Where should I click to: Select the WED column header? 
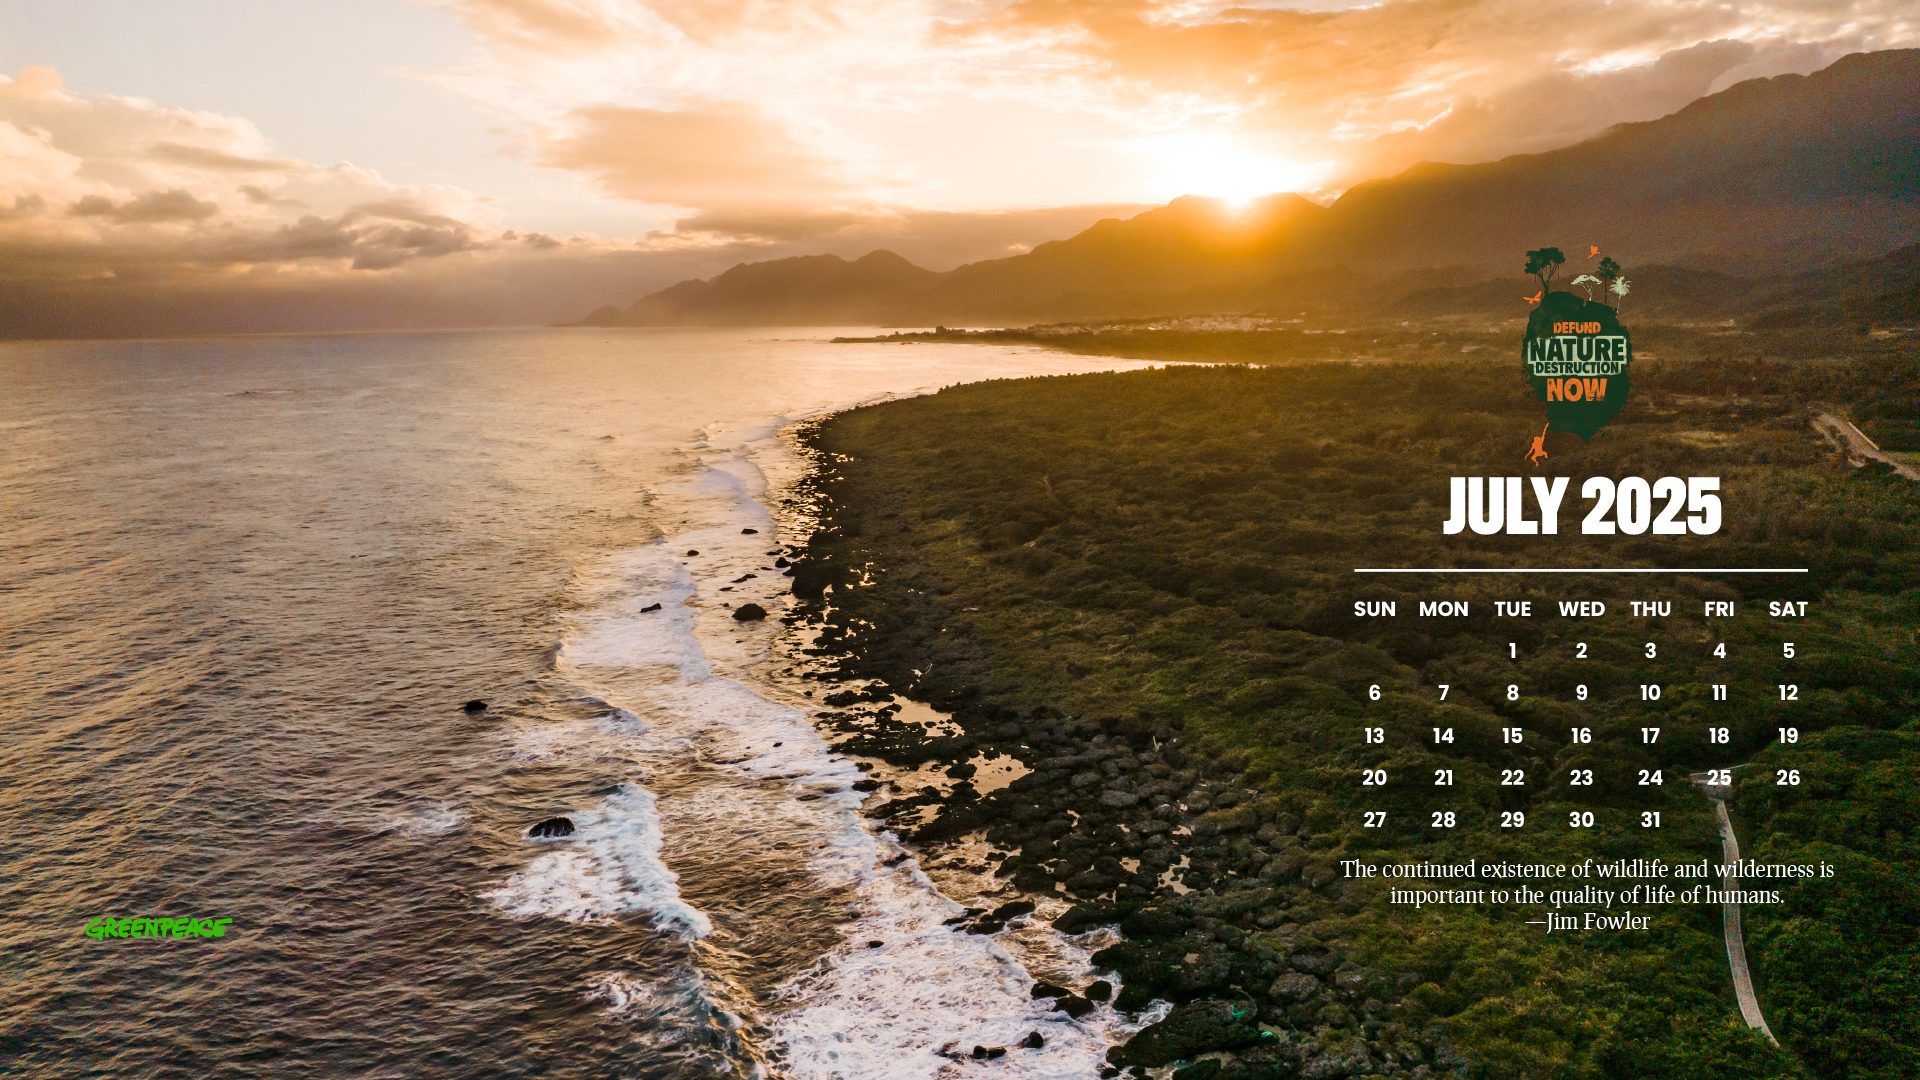click(1581, 609)
